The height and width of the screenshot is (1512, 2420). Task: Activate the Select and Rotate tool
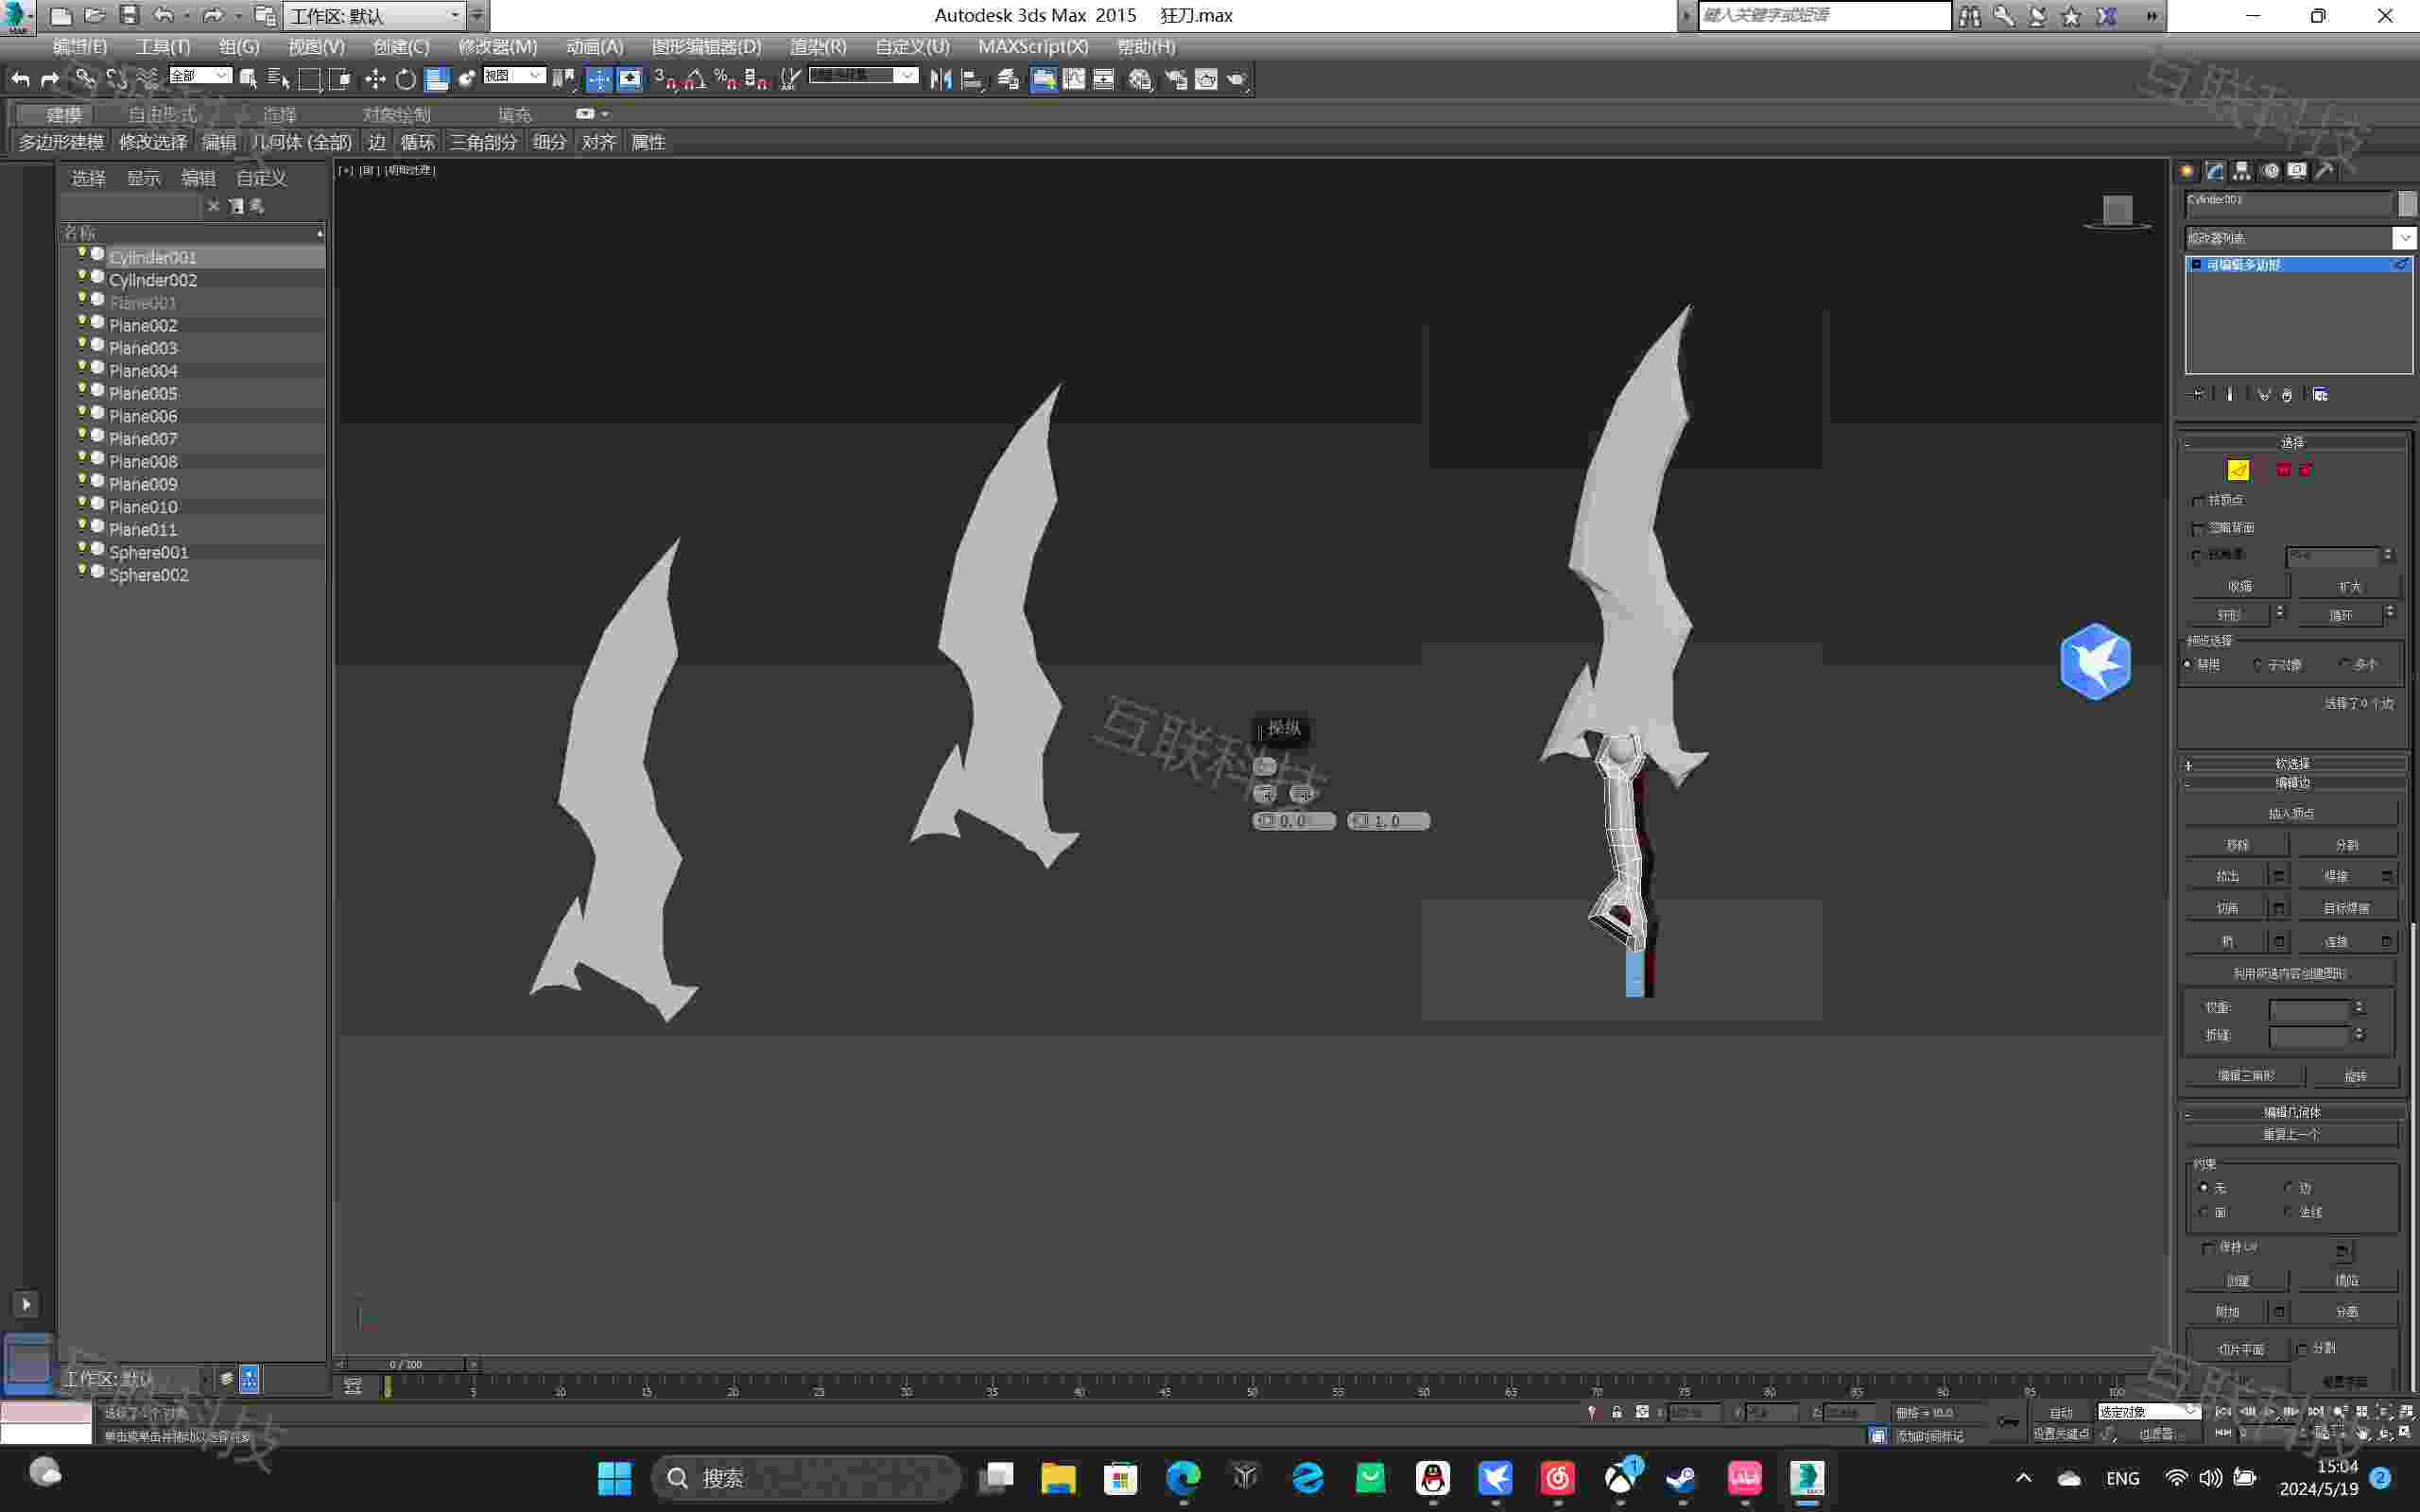point(405,79)
